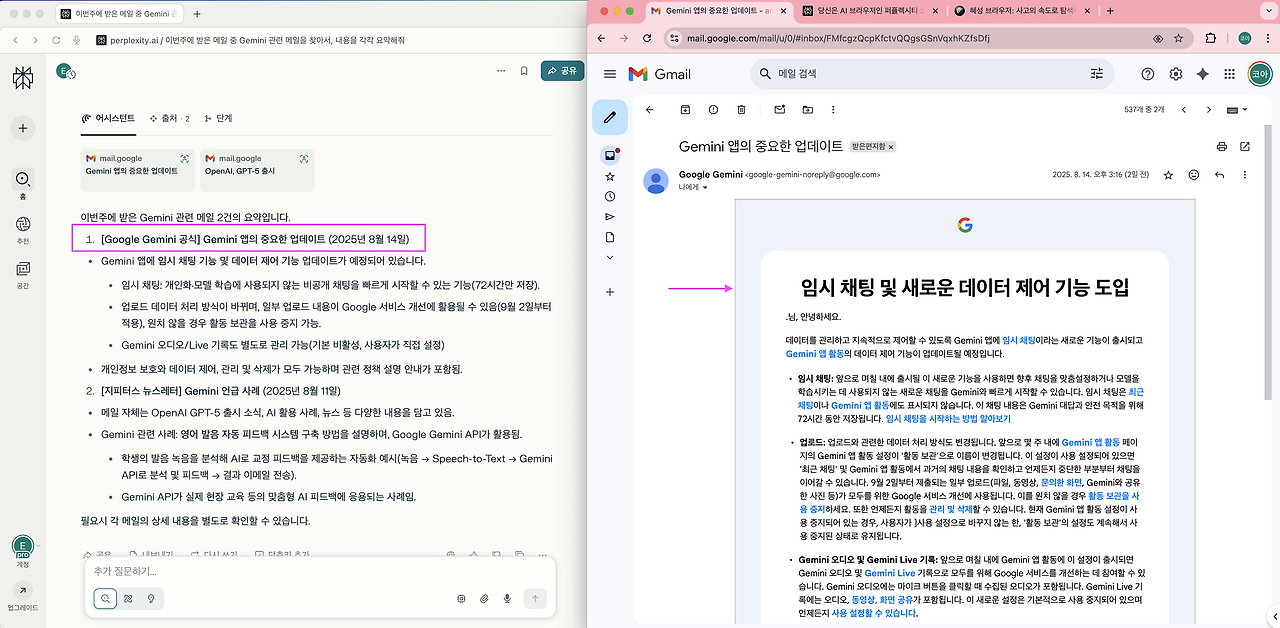
Task: Report this email as spam
Action: point(713,109)
